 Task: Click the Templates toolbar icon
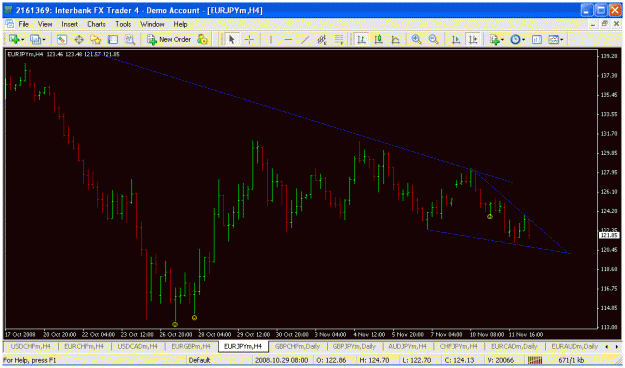(554, 39)
